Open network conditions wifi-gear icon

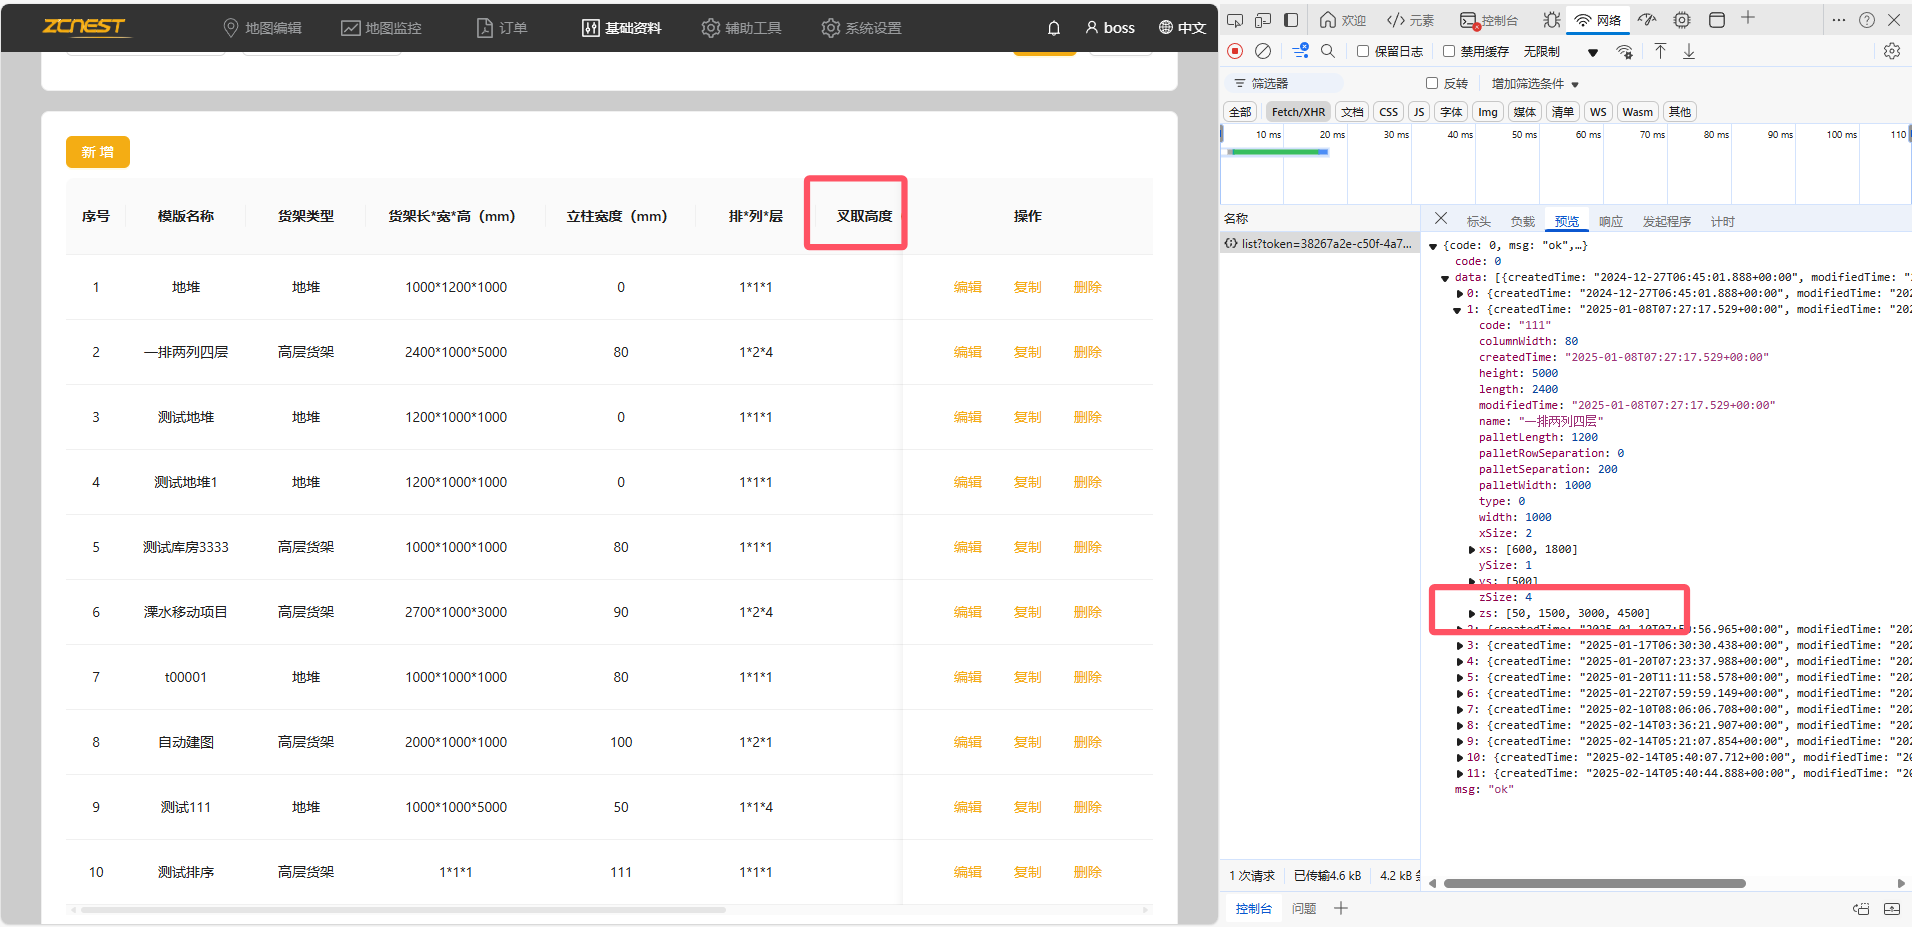click(x=1625, y=52)
